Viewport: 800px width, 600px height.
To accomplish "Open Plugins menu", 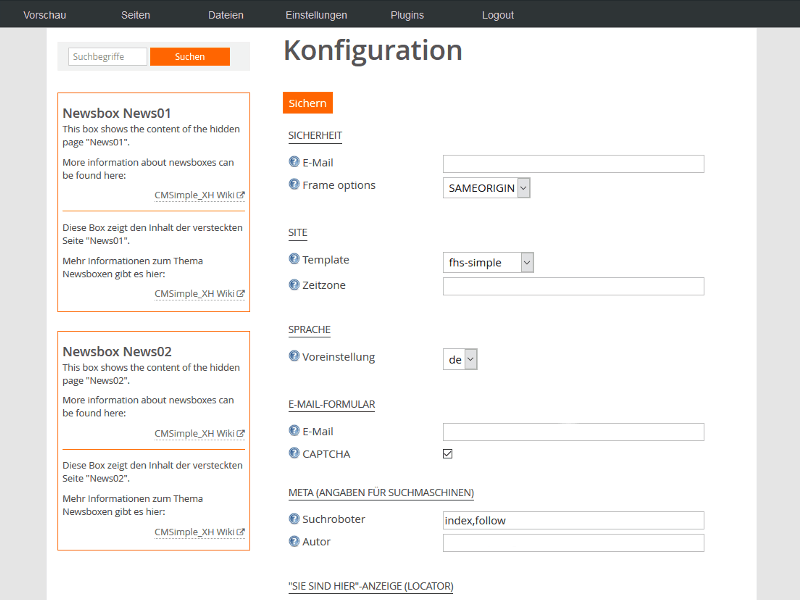I will [407, 15].
